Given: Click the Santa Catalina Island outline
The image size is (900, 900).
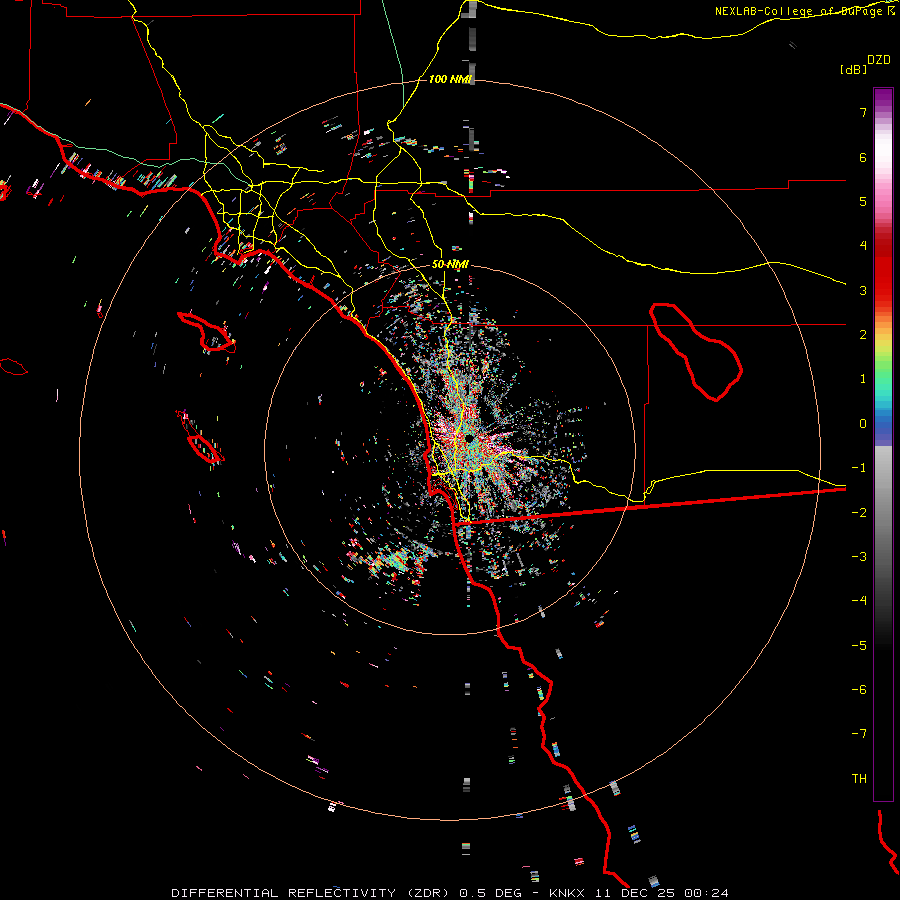Looking at the screenshot, I should pyautogui.click(x=207, y=333).
